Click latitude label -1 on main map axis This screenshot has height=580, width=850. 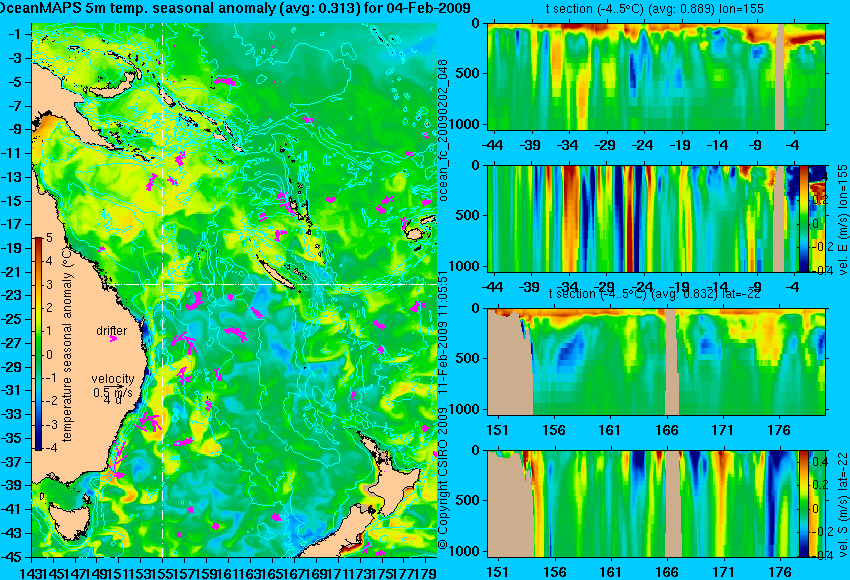(x=15, y=34)
